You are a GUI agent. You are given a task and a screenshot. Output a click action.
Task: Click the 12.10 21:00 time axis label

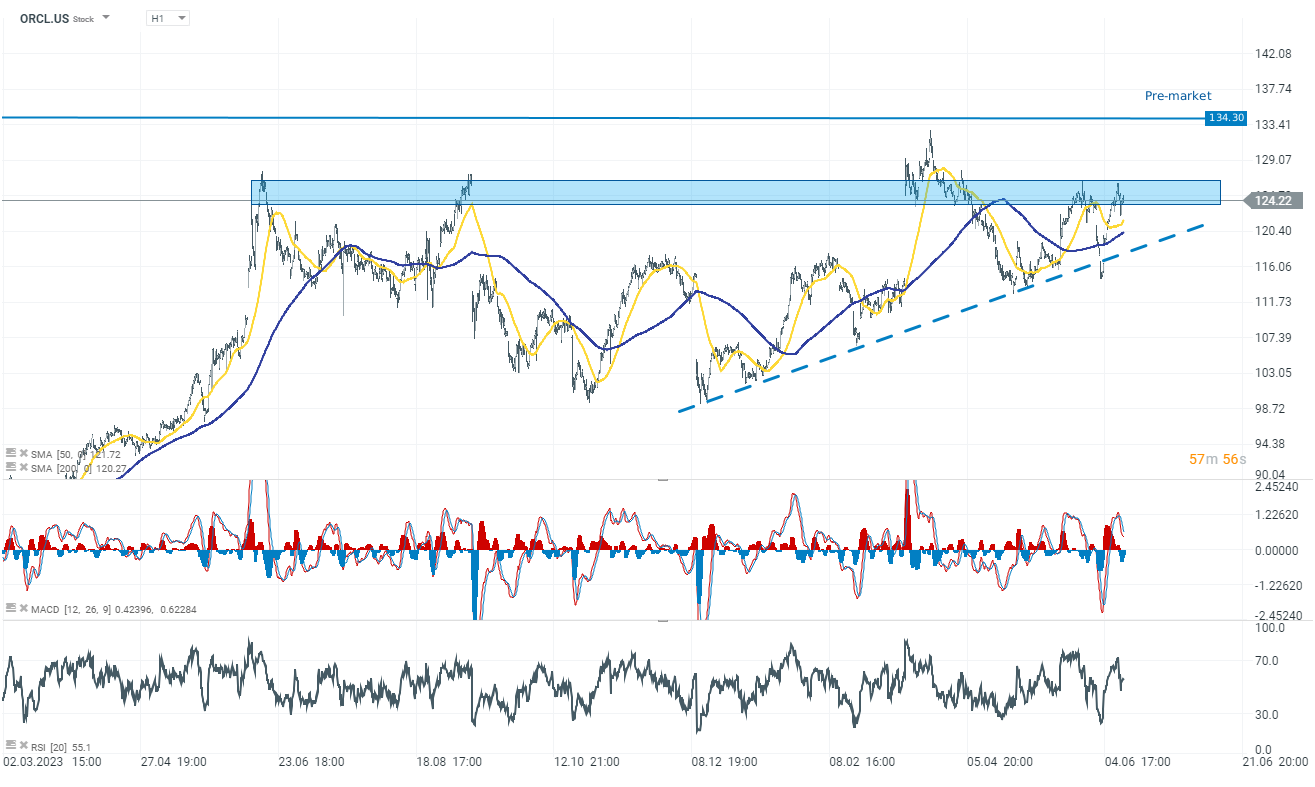[587, 762]
